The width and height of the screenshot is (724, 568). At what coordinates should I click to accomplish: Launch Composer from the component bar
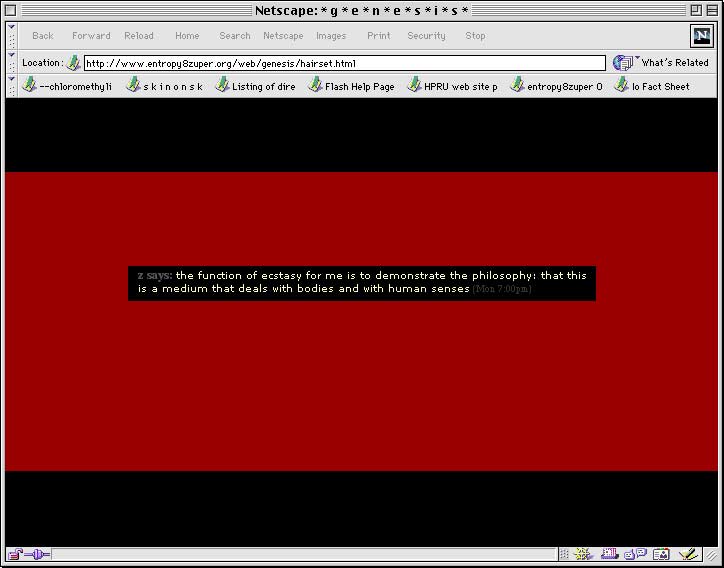point(688,554)
